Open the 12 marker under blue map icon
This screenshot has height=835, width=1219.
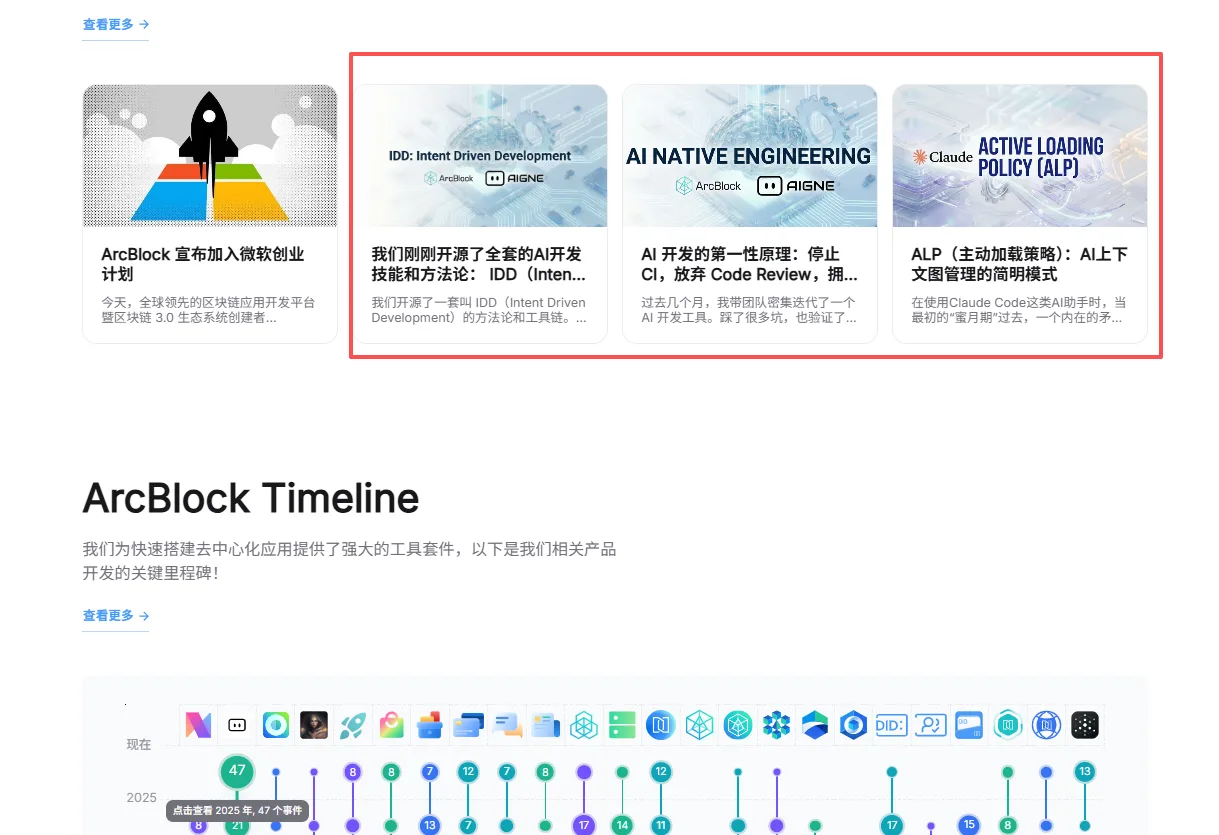[661, 772]
